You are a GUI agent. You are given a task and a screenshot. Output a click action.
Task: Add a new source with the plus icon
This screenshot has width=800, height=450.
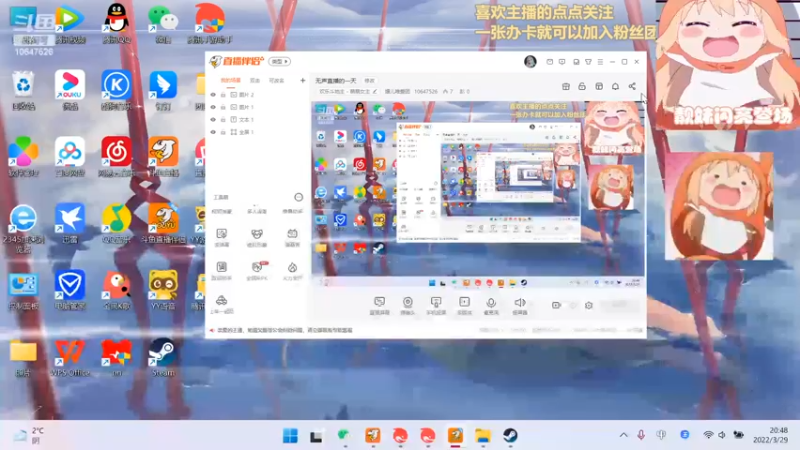point(303,81)
